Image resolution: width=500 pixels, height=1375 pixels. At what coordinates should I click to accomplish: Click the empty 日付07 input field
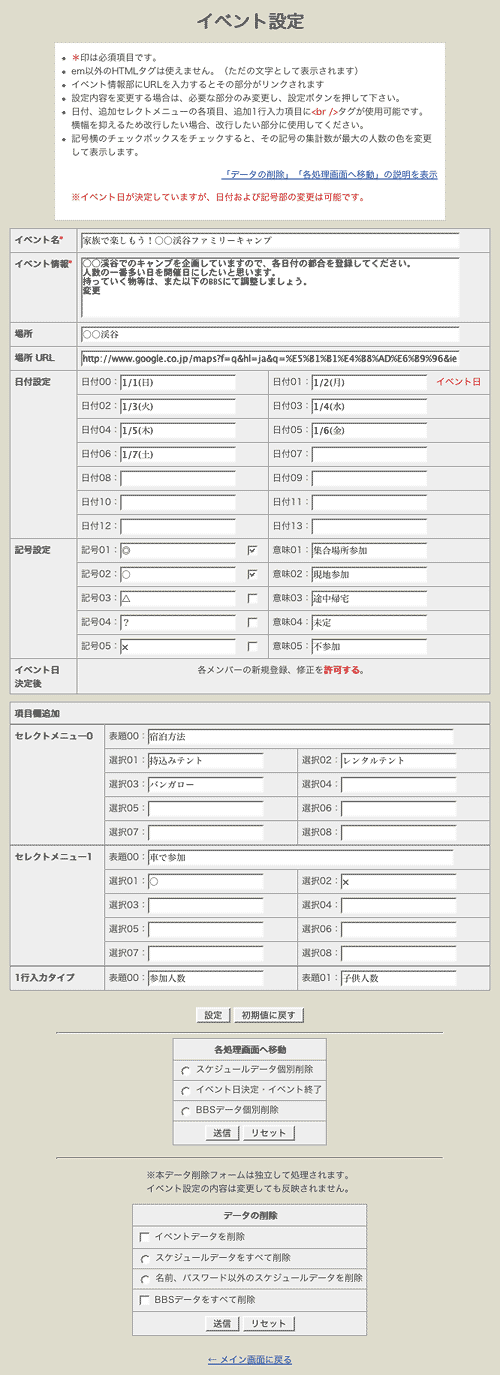(369, 454)
